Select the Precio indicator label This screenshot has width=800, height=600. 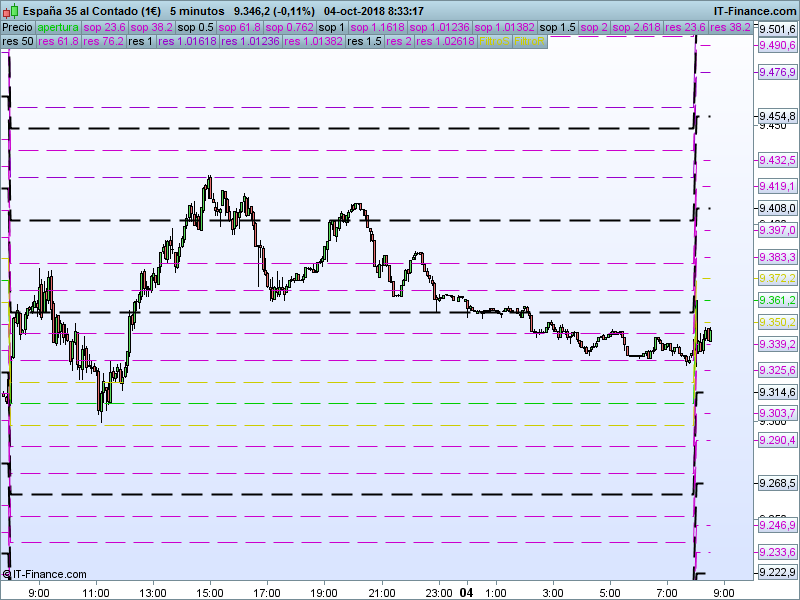(18, 28)
